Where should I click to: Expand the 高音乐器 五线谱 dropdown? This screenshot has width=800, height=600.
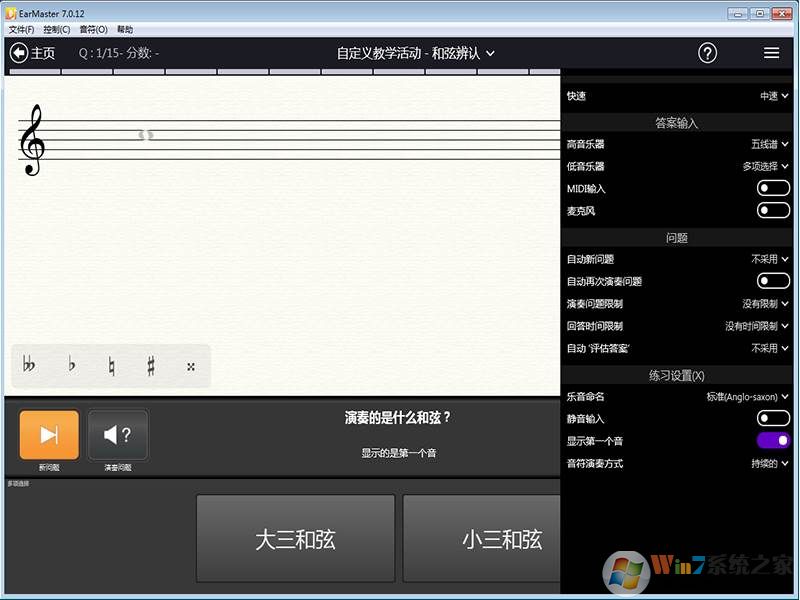click(x=769, y=144)
